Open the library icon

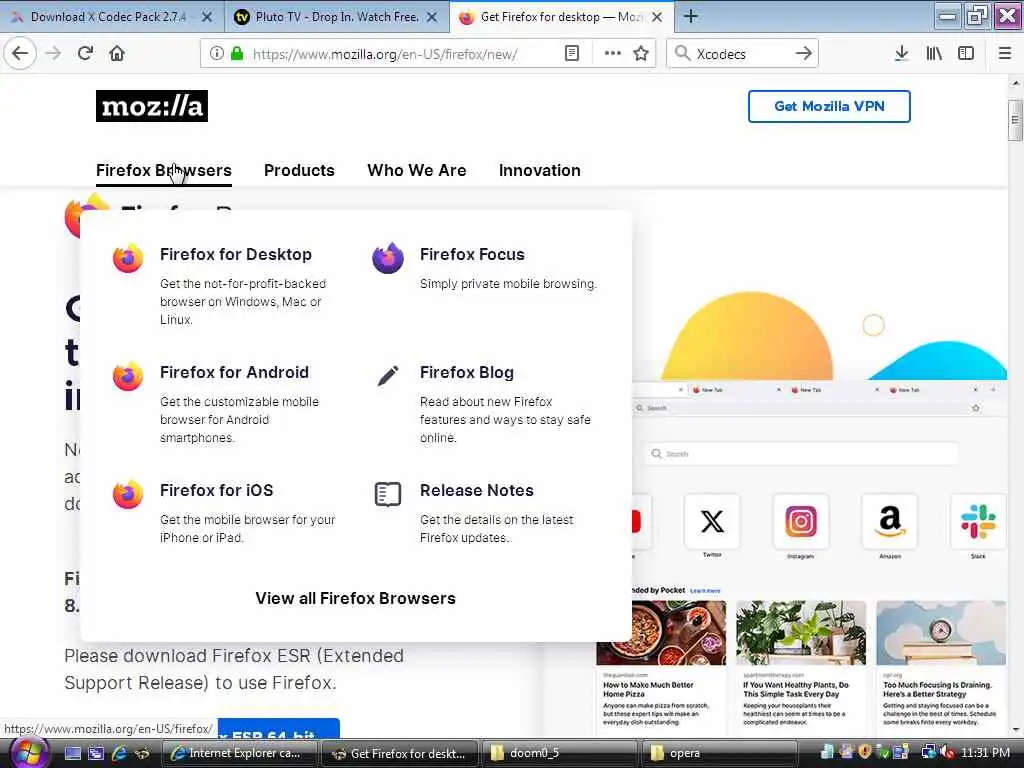coord(934,54)
